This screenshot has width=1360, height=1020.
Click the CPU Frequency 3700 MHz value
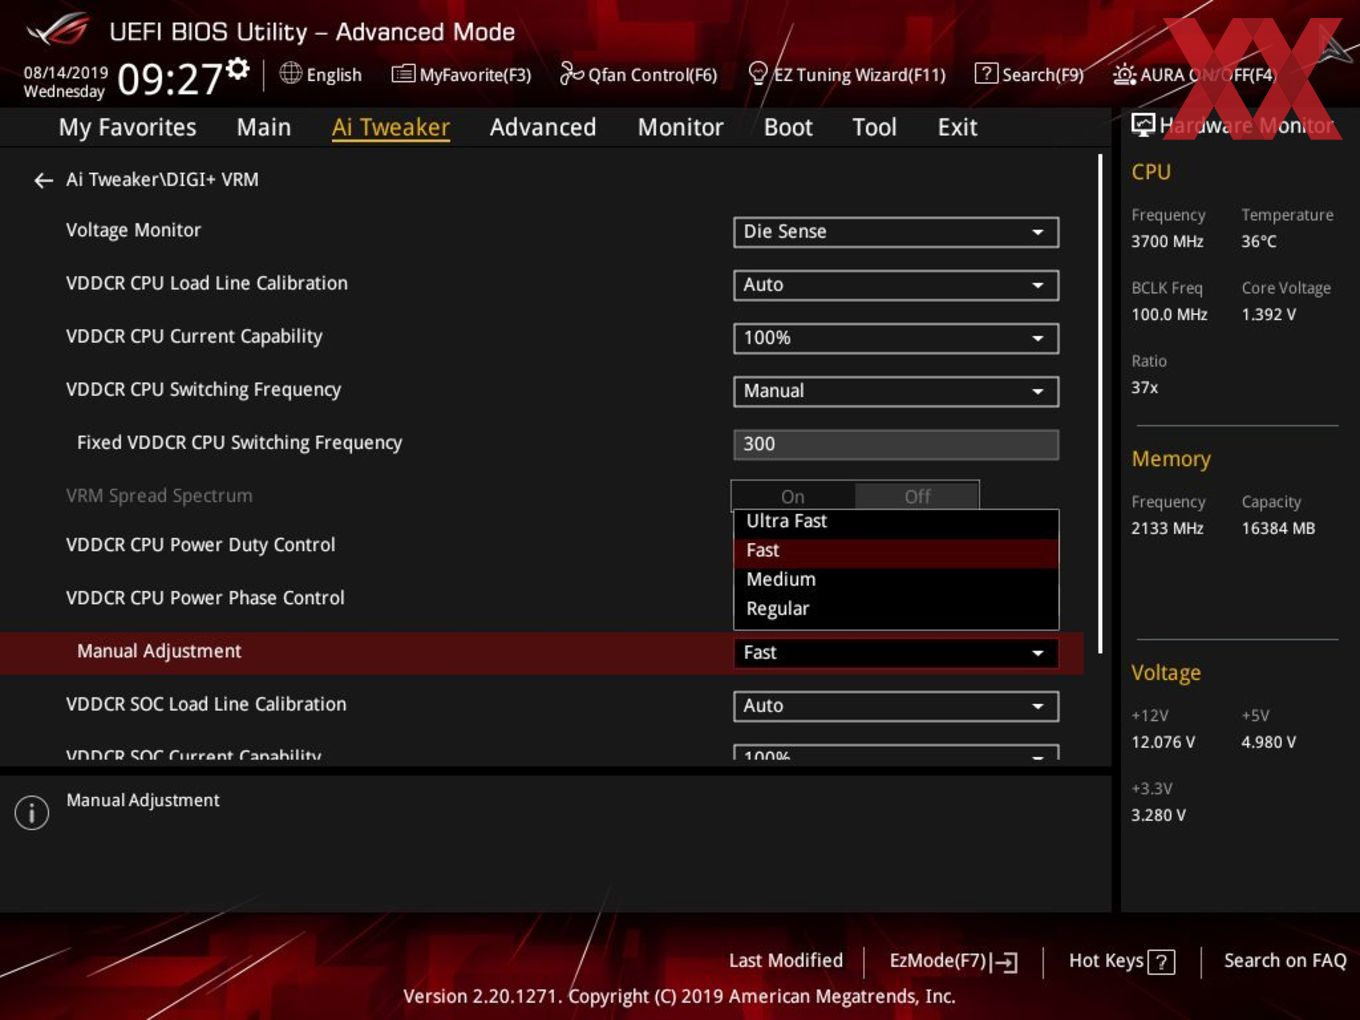pos(1167,241)
